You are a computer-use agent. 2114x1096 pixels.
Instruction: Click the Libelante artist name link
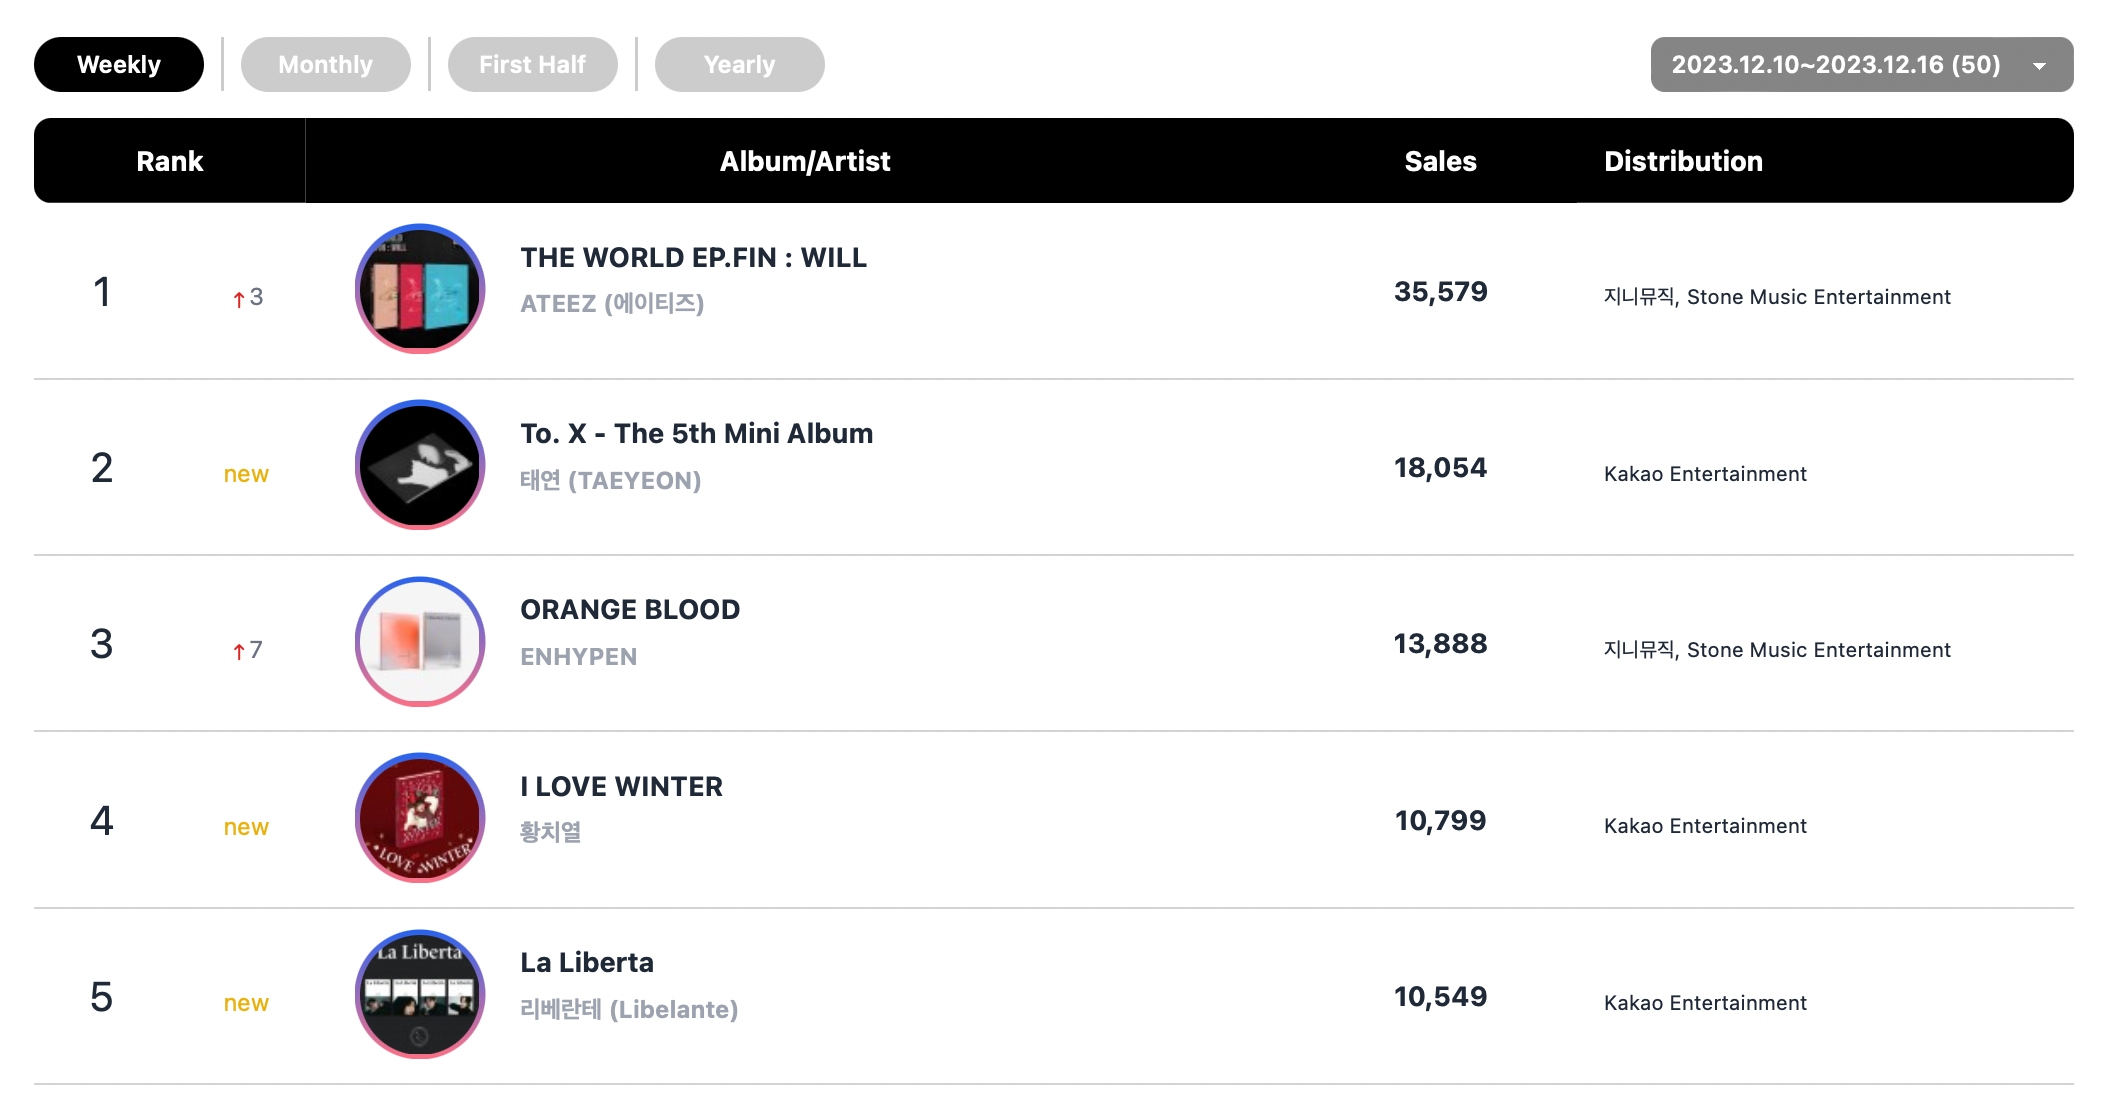click(628, 1010)
